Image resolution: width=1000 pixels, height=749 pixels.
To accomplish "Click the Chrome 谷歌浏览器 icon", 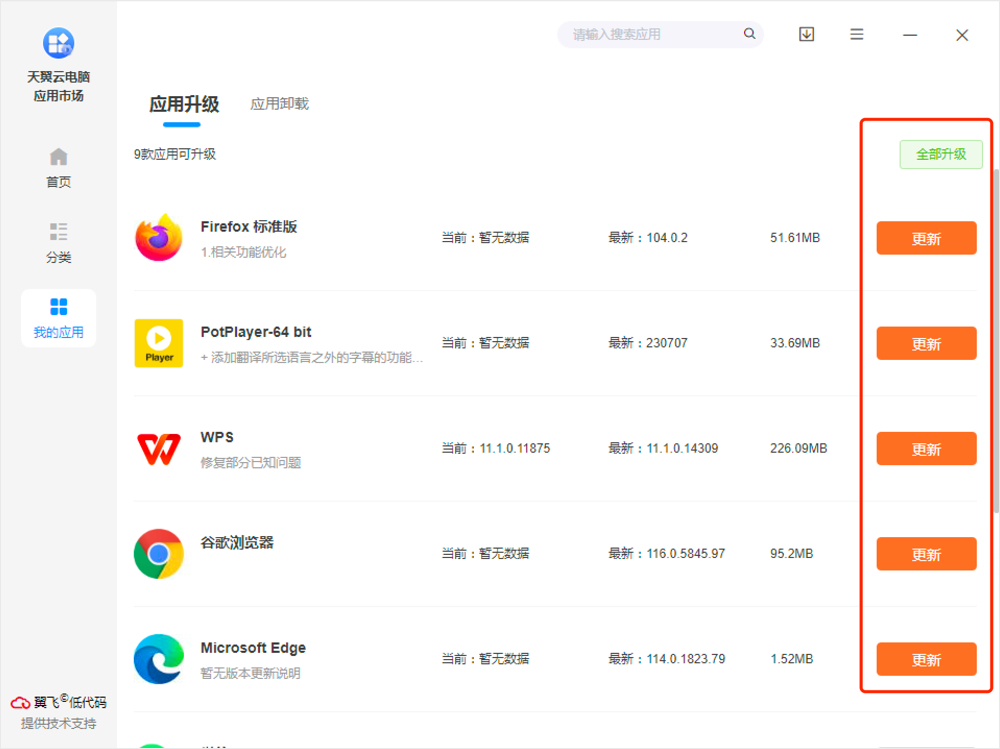I will [x=159, y=554].
